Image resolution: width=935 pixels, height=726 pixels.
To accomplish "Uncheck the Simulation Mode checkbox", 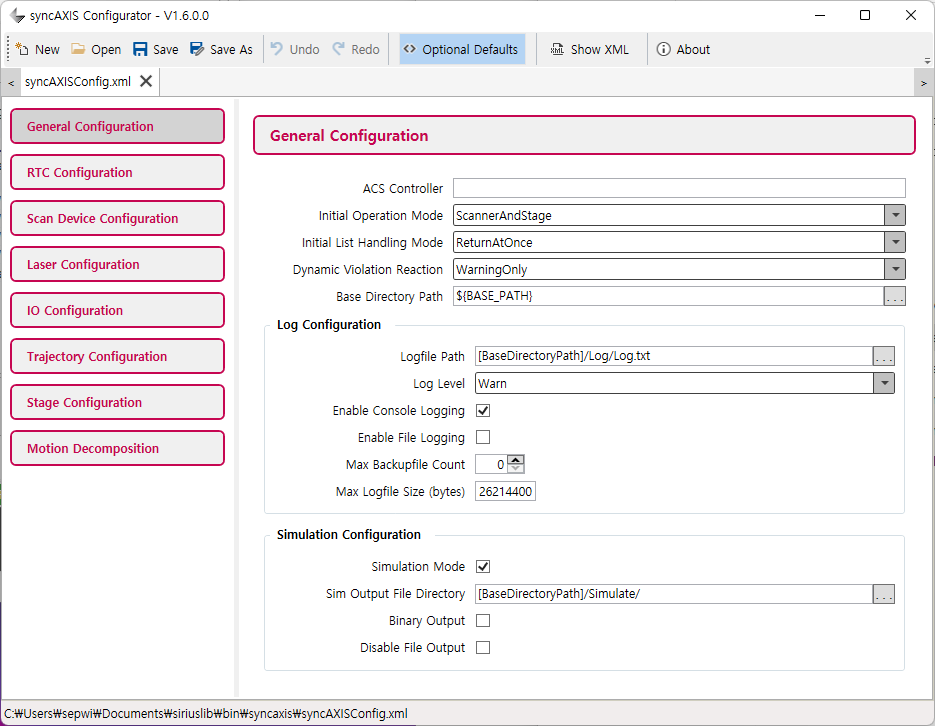I will (x=483, y=566).
